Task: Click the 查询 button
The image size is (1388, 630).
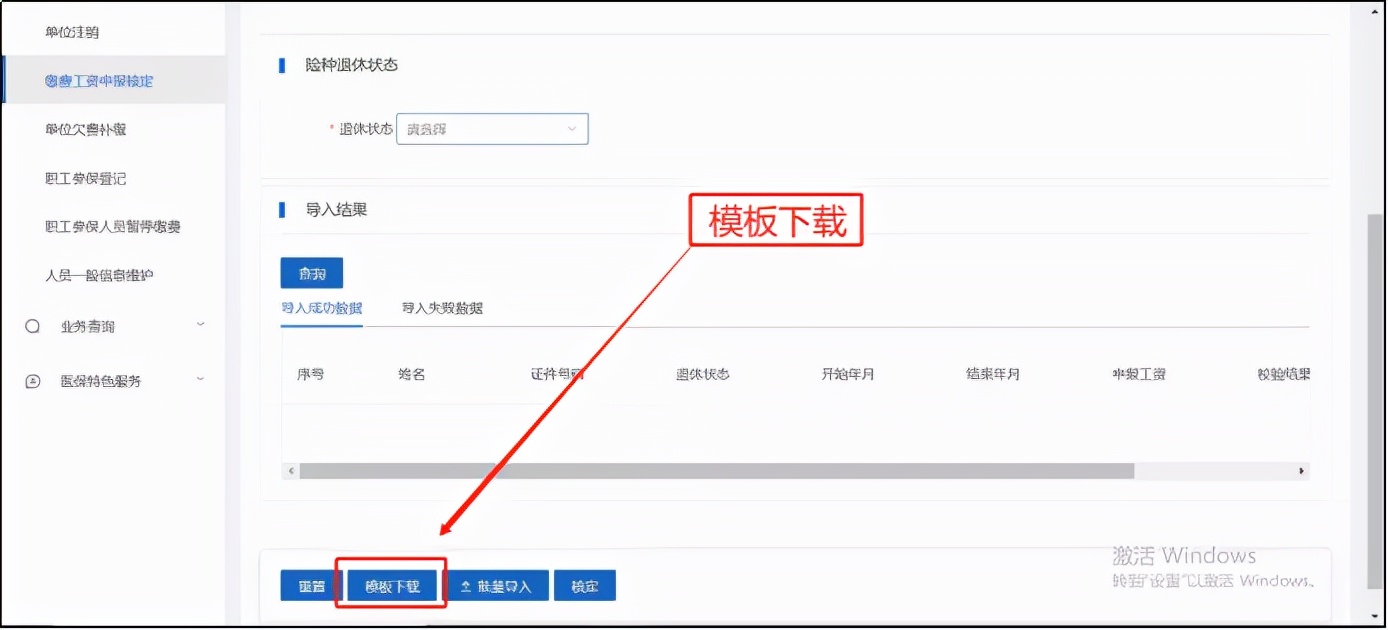Action: click(x=312, y=272)
